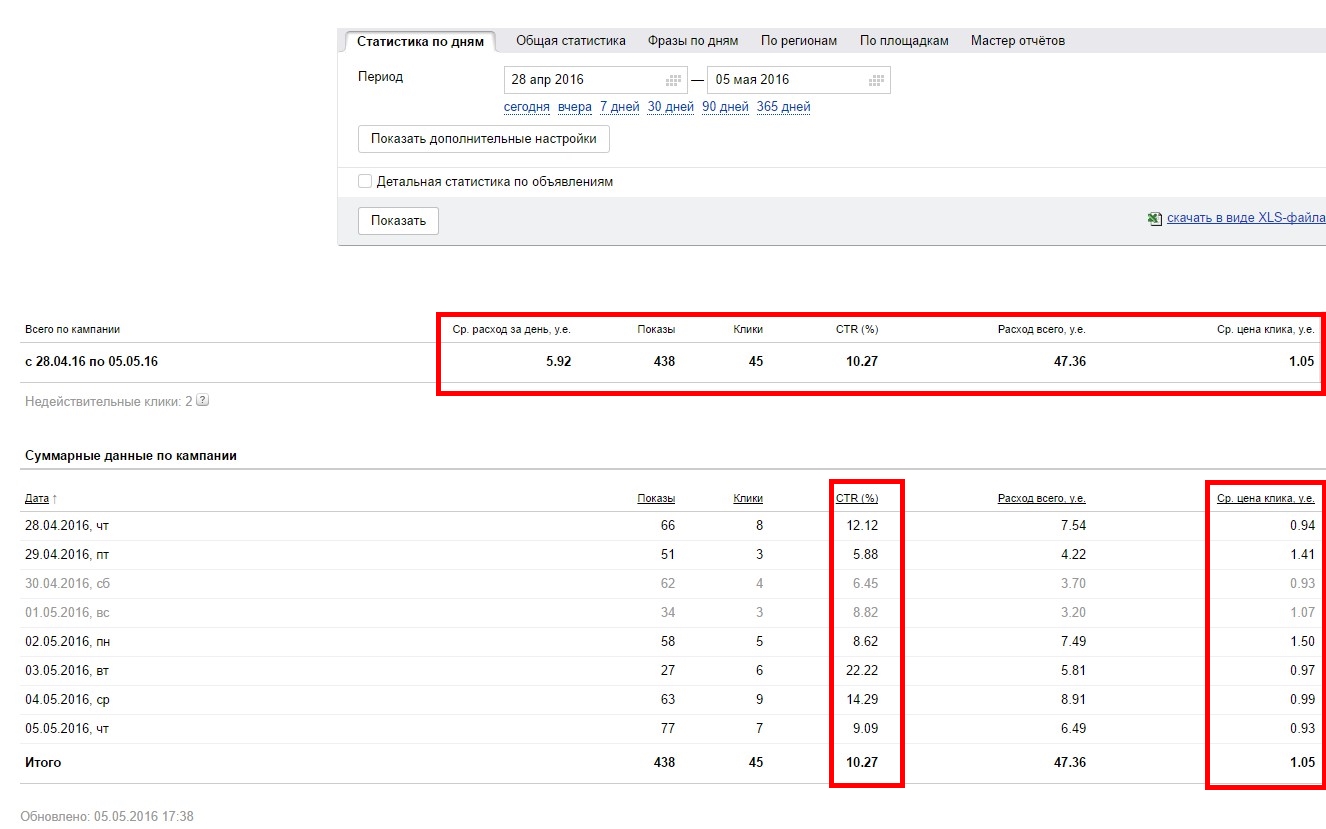This screenshot has height=829, width=1326.
Task: Set the period to вчера
Action: (575, 107)
